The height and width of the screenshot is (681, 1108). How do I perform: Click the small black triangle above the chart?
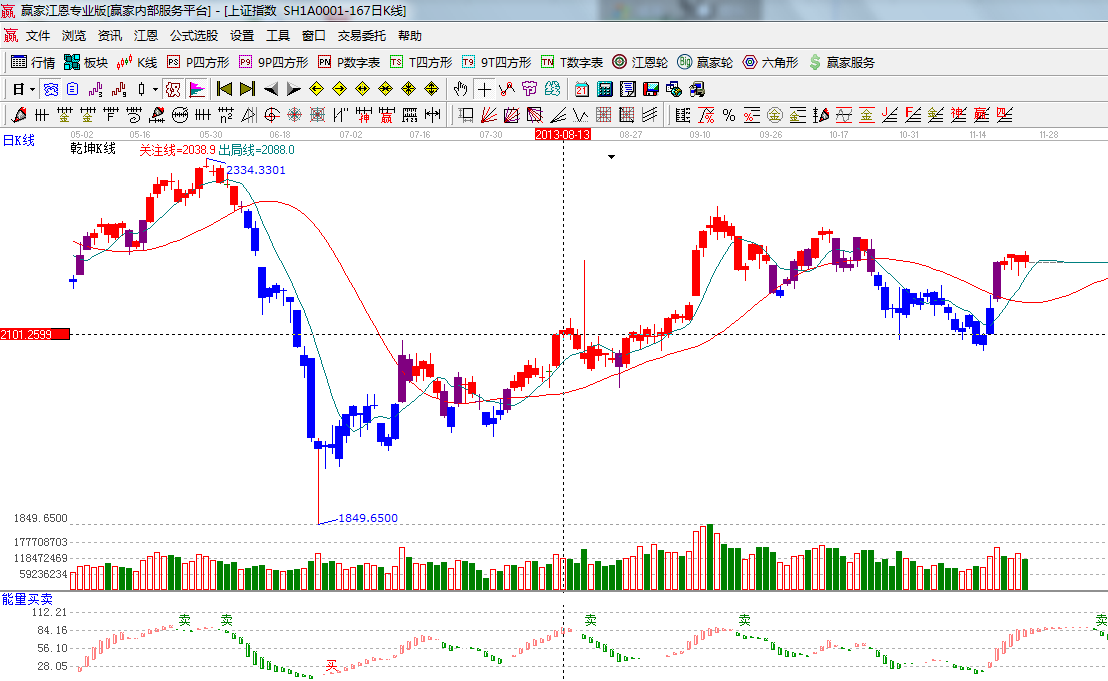click(611, 157)
